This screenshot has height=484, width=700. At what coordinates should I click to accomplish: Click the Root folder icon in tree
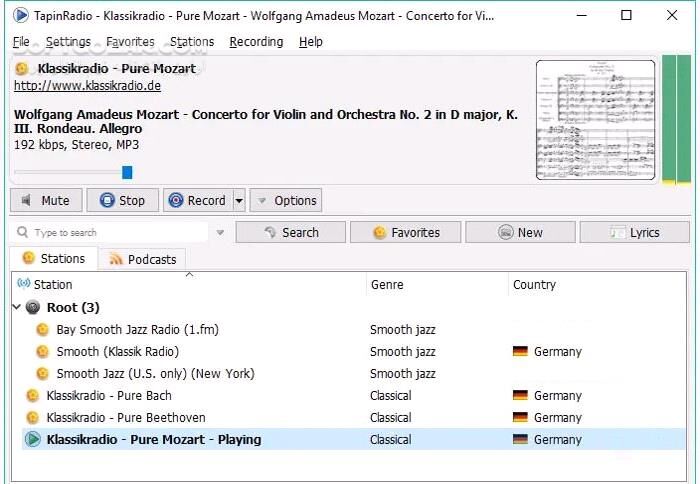pos(33,307)
